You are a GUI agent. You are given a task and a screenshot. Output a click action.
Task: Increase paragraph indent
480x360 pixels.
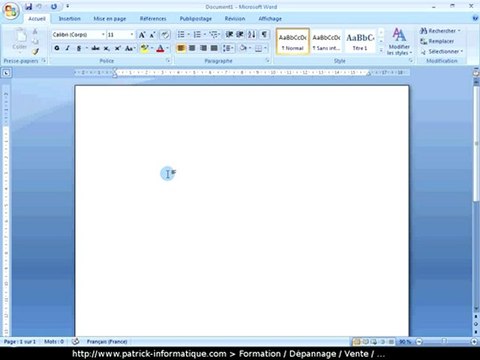(240, 34)
